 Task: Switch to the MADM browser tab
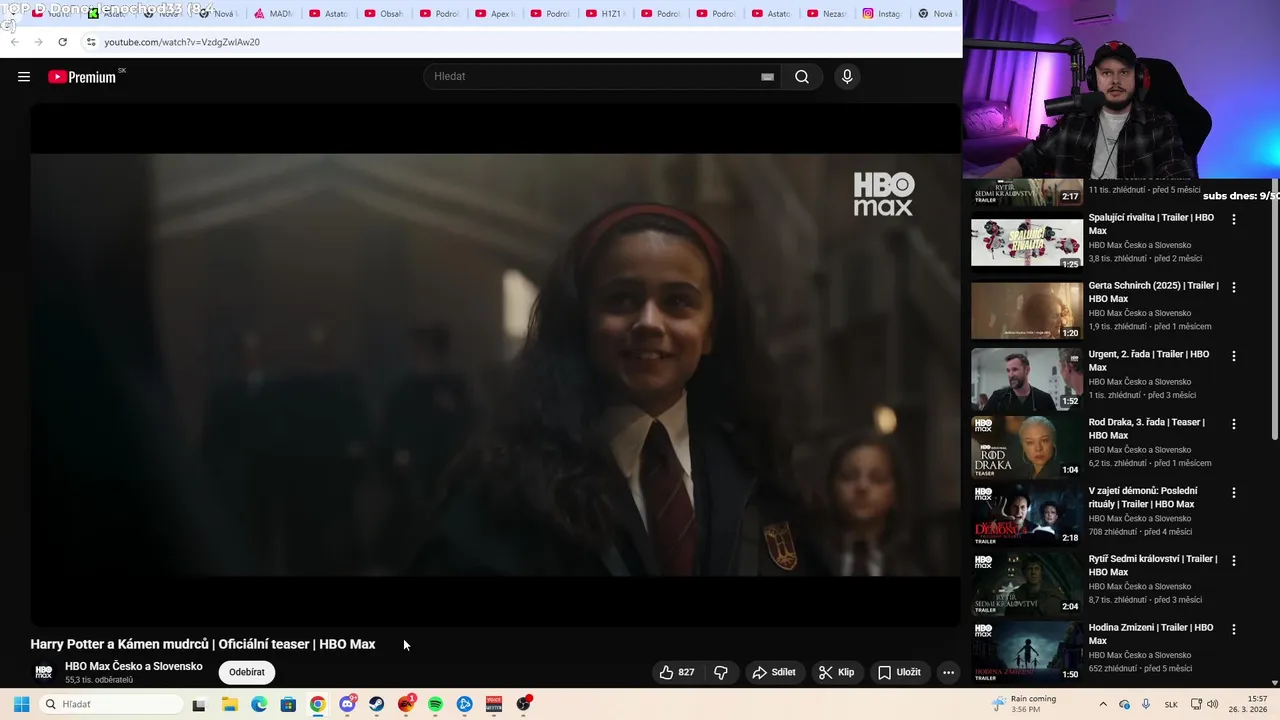(x=273, y=14)
